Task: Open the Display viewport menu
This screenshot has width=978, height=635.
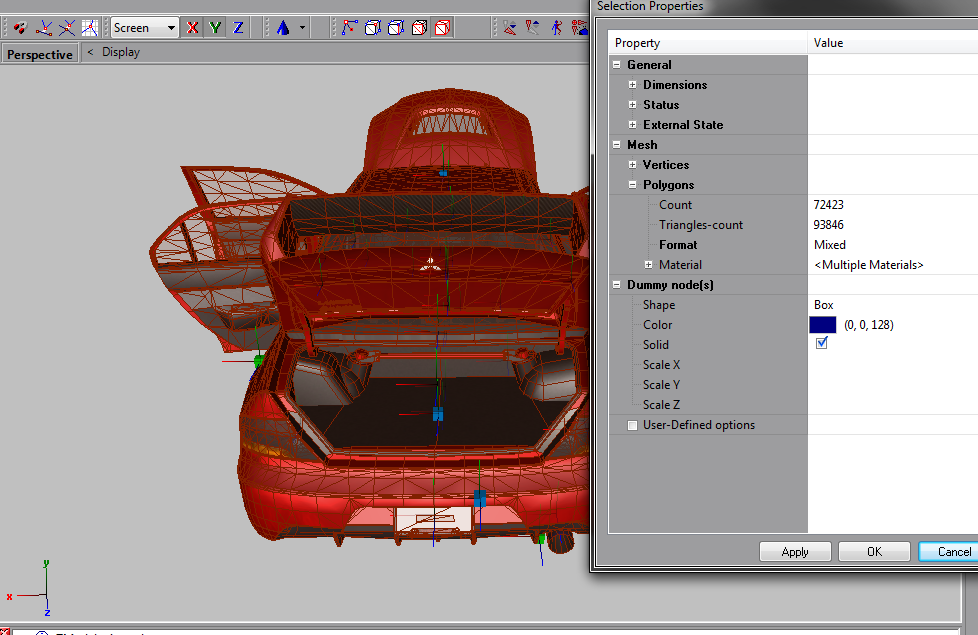Action: pos(120,52)
